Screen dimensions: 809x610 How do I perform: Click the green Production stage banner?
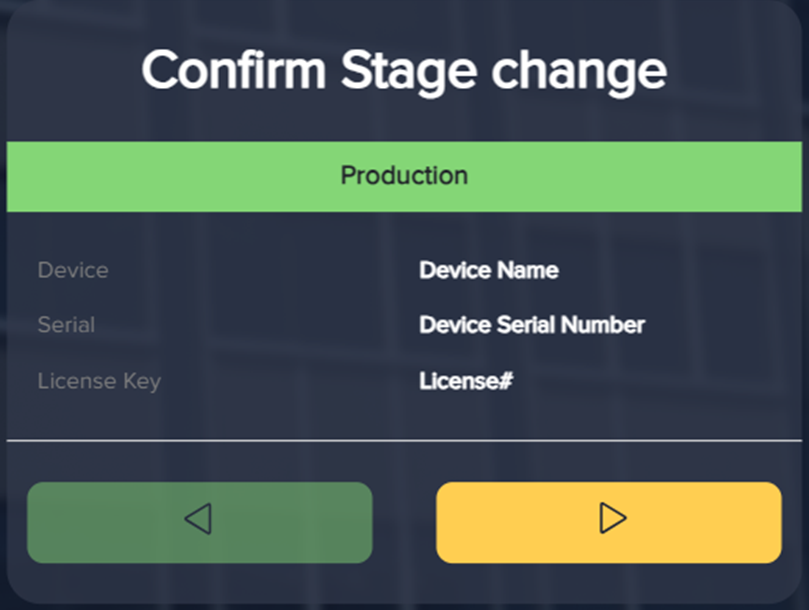coord(404,175)
